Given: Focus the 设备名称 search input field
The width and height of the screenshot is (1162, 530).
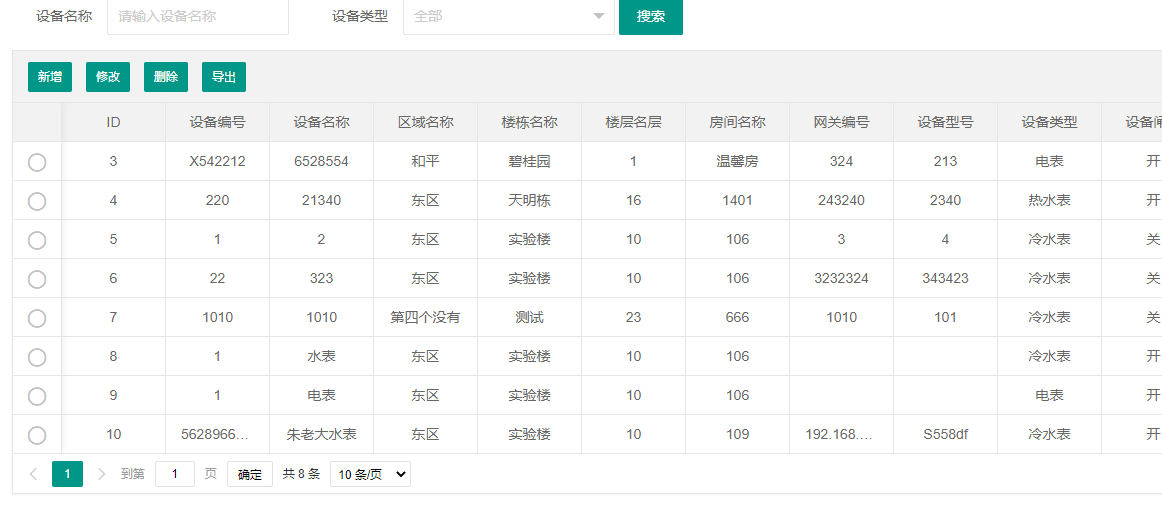Looking at the screenshot, I should coord(198,16).
